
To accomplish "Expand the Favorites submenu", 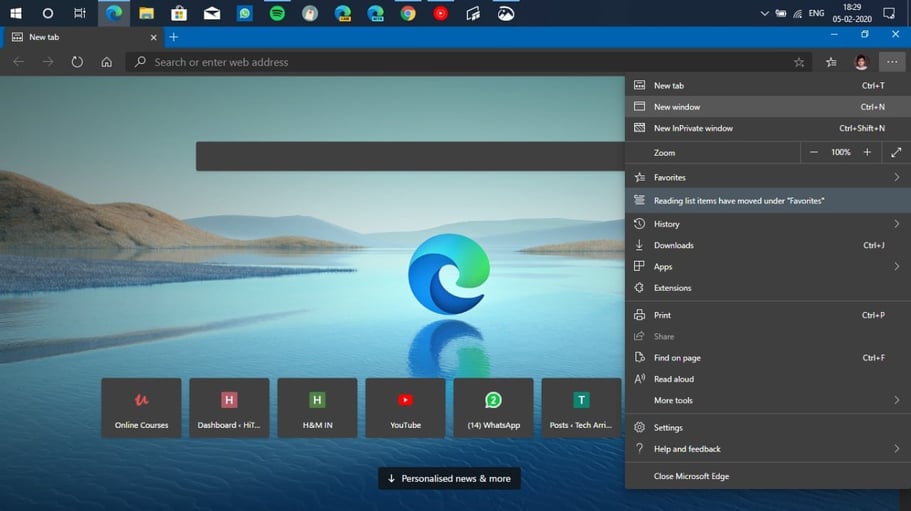I will coord(896,177).
